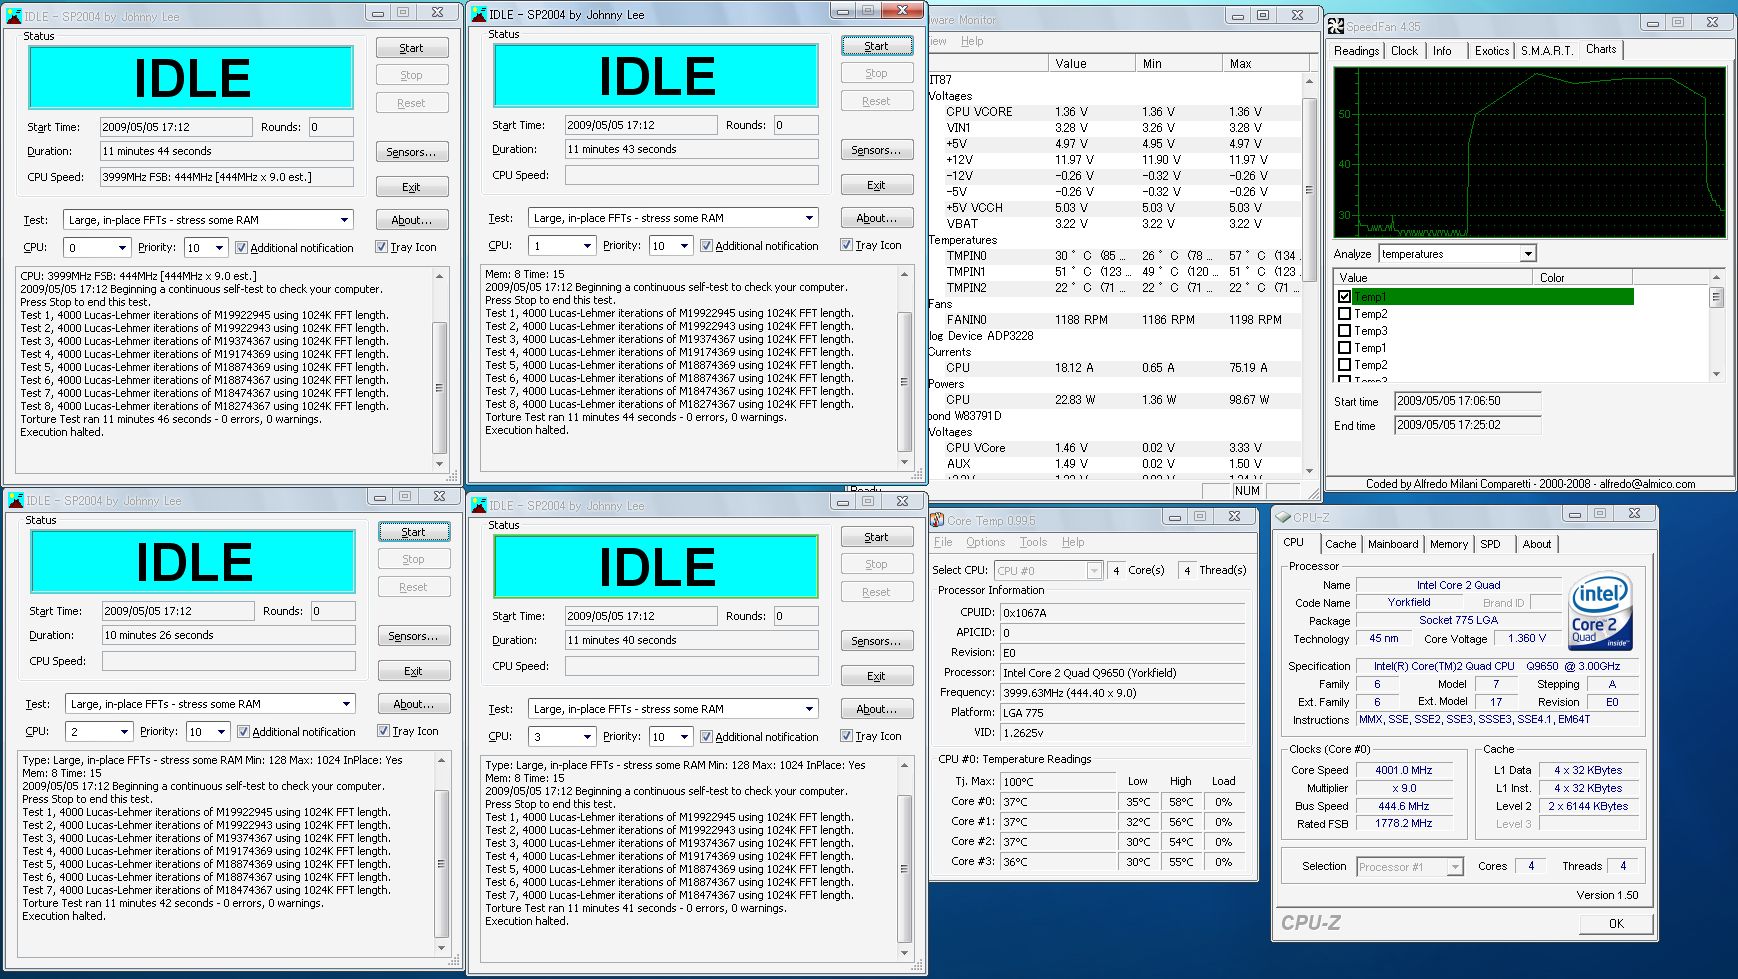Click Start in SP2004 CPU 3 window
This screenshot has width=1738, height=979.
876,537
